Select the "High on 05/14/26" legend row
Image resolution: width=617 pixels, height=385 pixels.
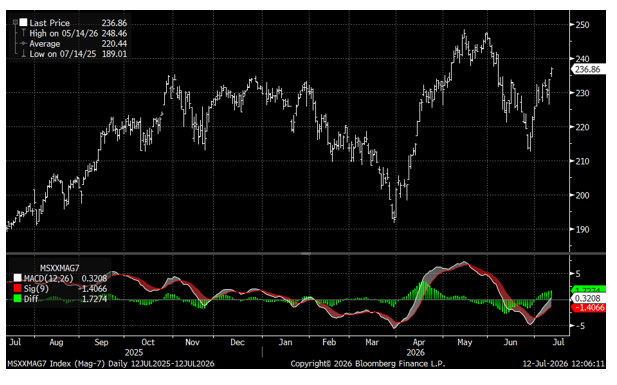click(x=63, y=33)
